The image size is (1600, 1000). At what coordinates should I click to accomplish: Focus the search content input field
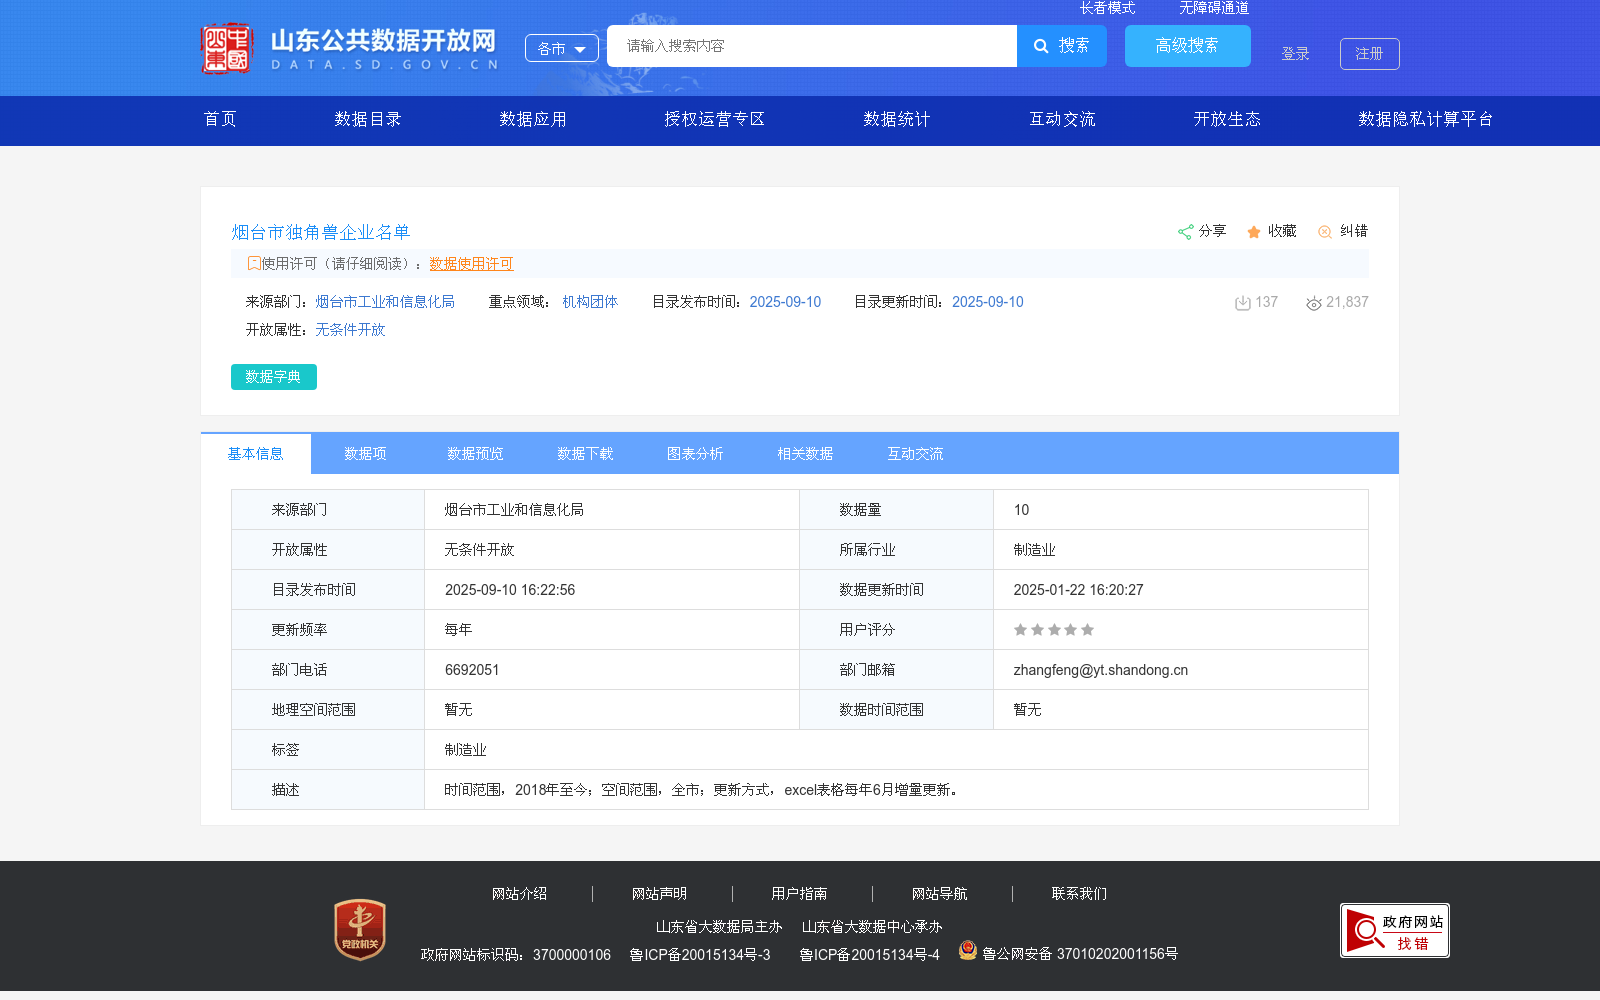coord(812,46)
